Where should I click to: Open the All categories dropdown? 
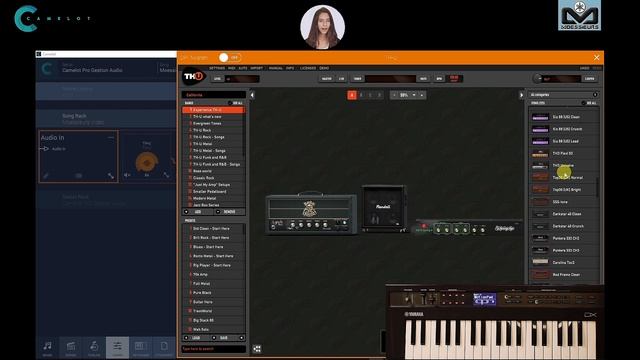point(564,95)
